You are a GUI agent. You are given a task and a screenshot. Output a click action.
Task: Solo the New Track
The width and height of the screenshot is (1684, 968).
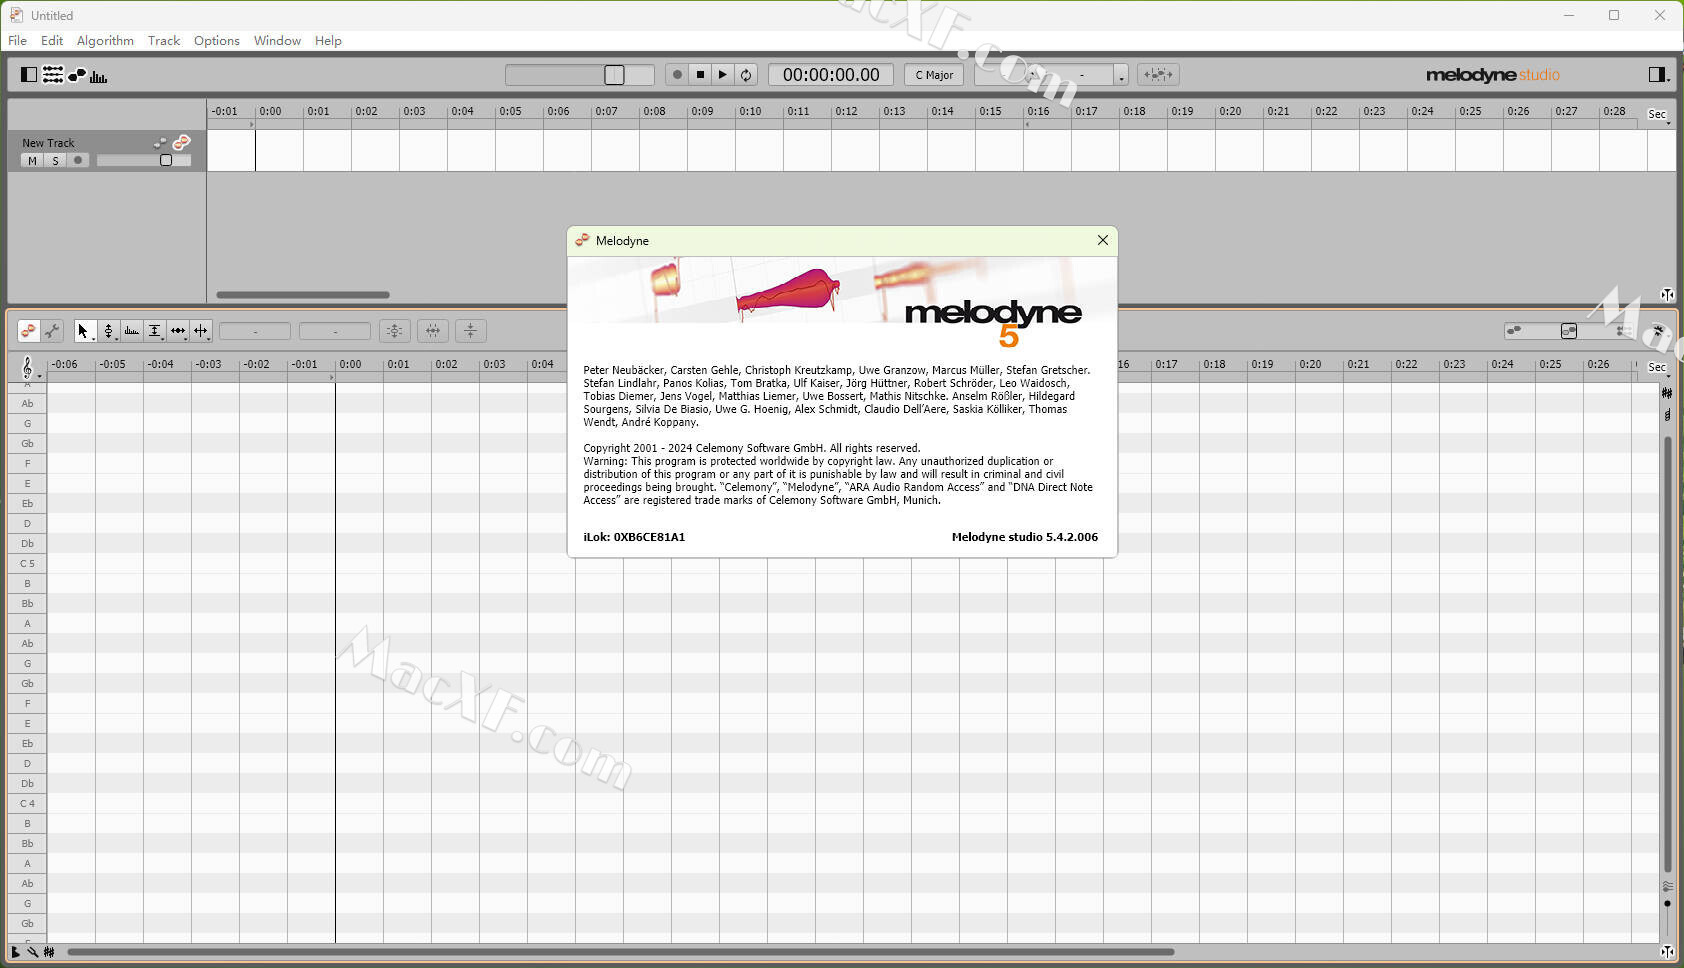pos(55,161)
